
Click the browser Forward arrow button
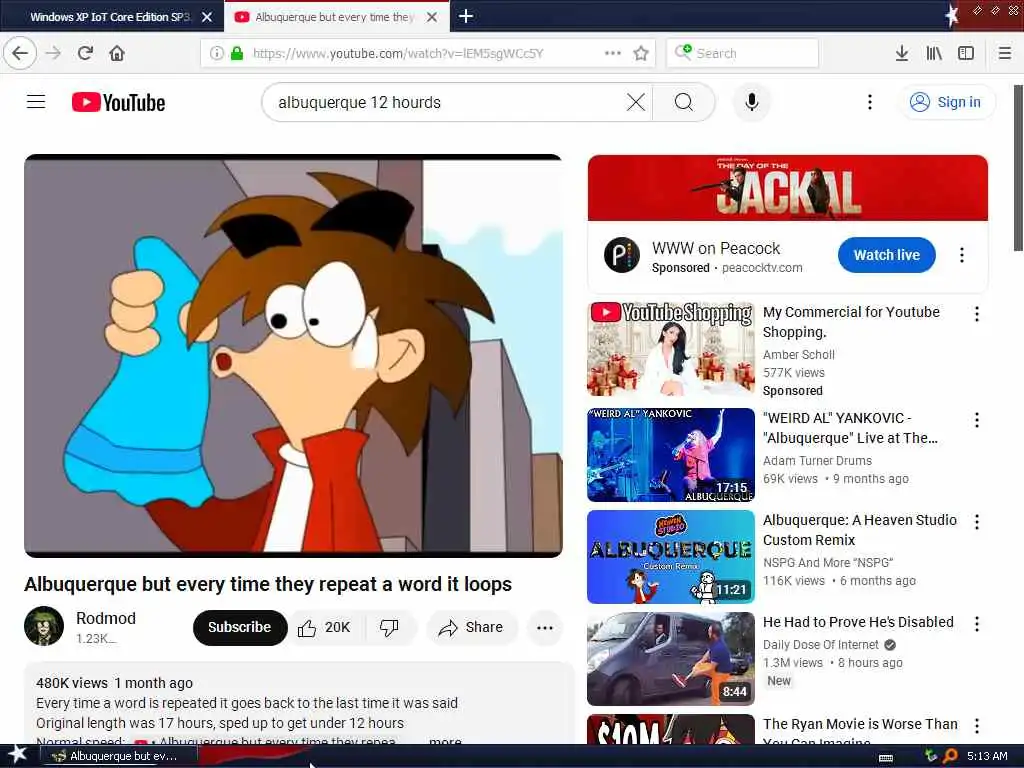point(53,53)
